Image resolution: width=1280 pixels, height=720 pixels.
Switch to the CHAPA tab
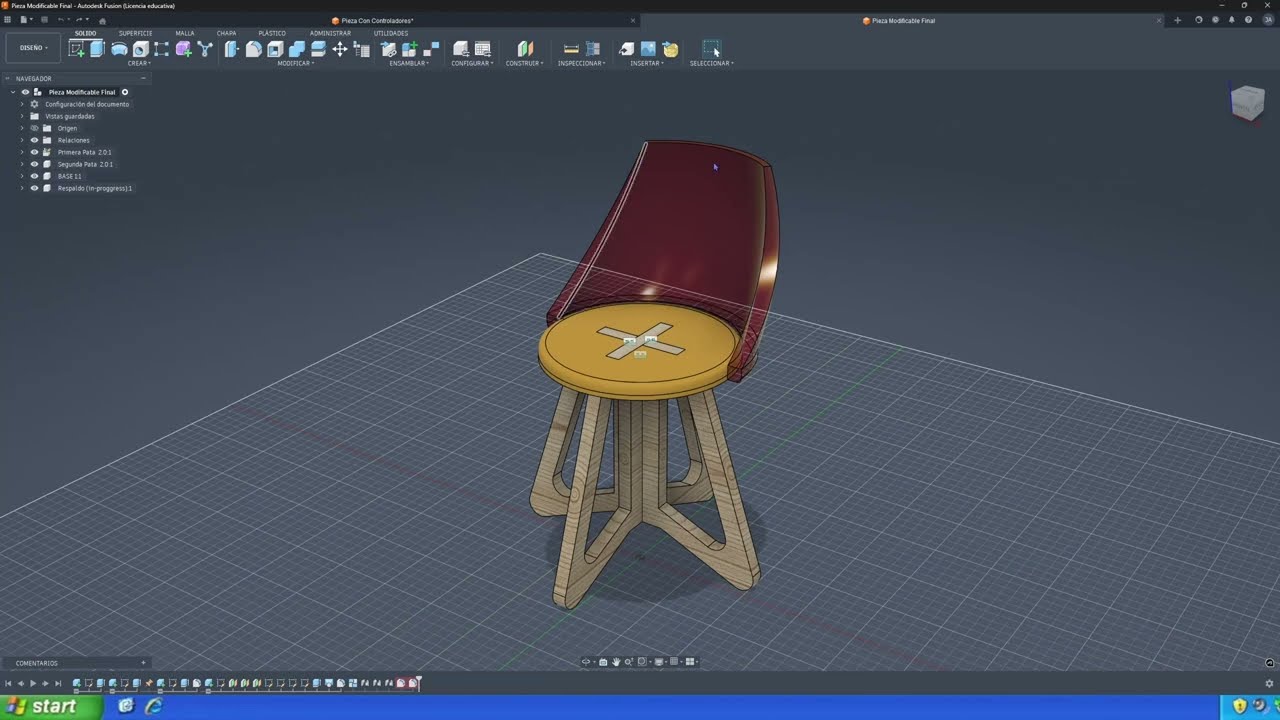click(x=227, y=33)
